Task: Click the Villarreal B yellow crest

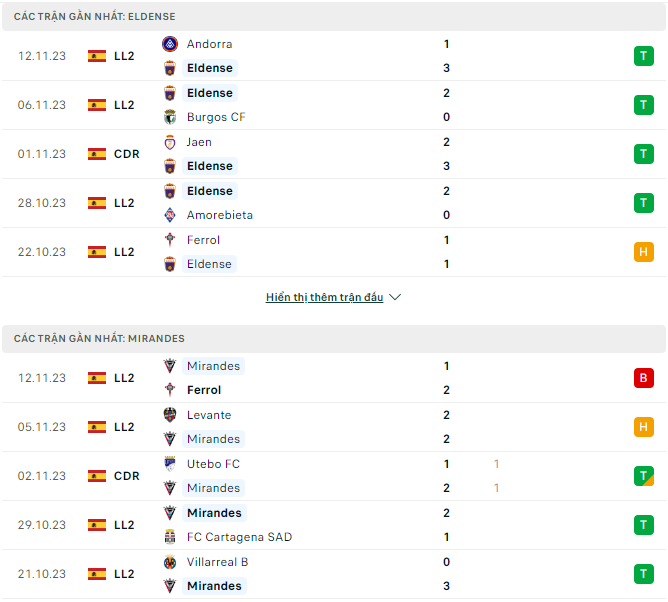Action: point(170,562)
